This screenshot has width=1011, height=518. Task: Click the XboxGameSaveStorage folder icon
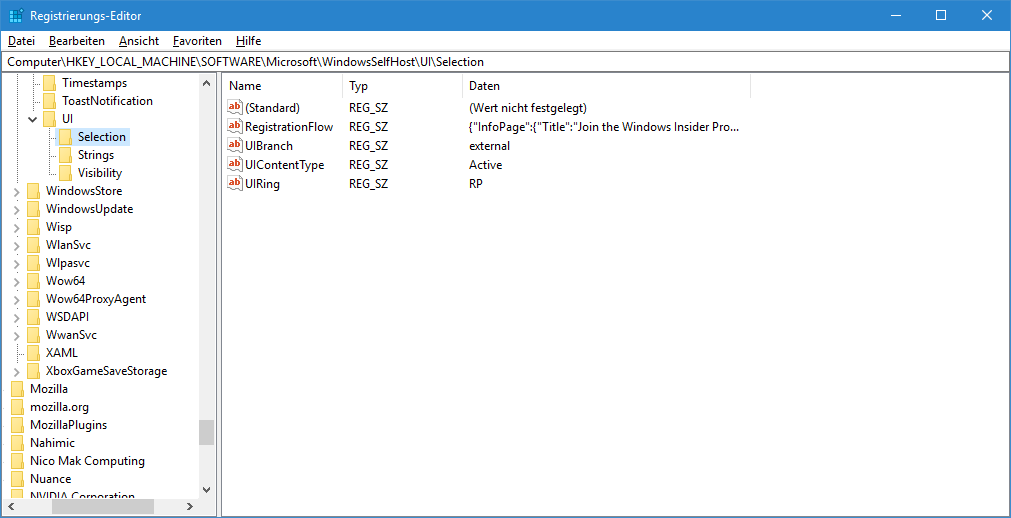tap(34, 372)
